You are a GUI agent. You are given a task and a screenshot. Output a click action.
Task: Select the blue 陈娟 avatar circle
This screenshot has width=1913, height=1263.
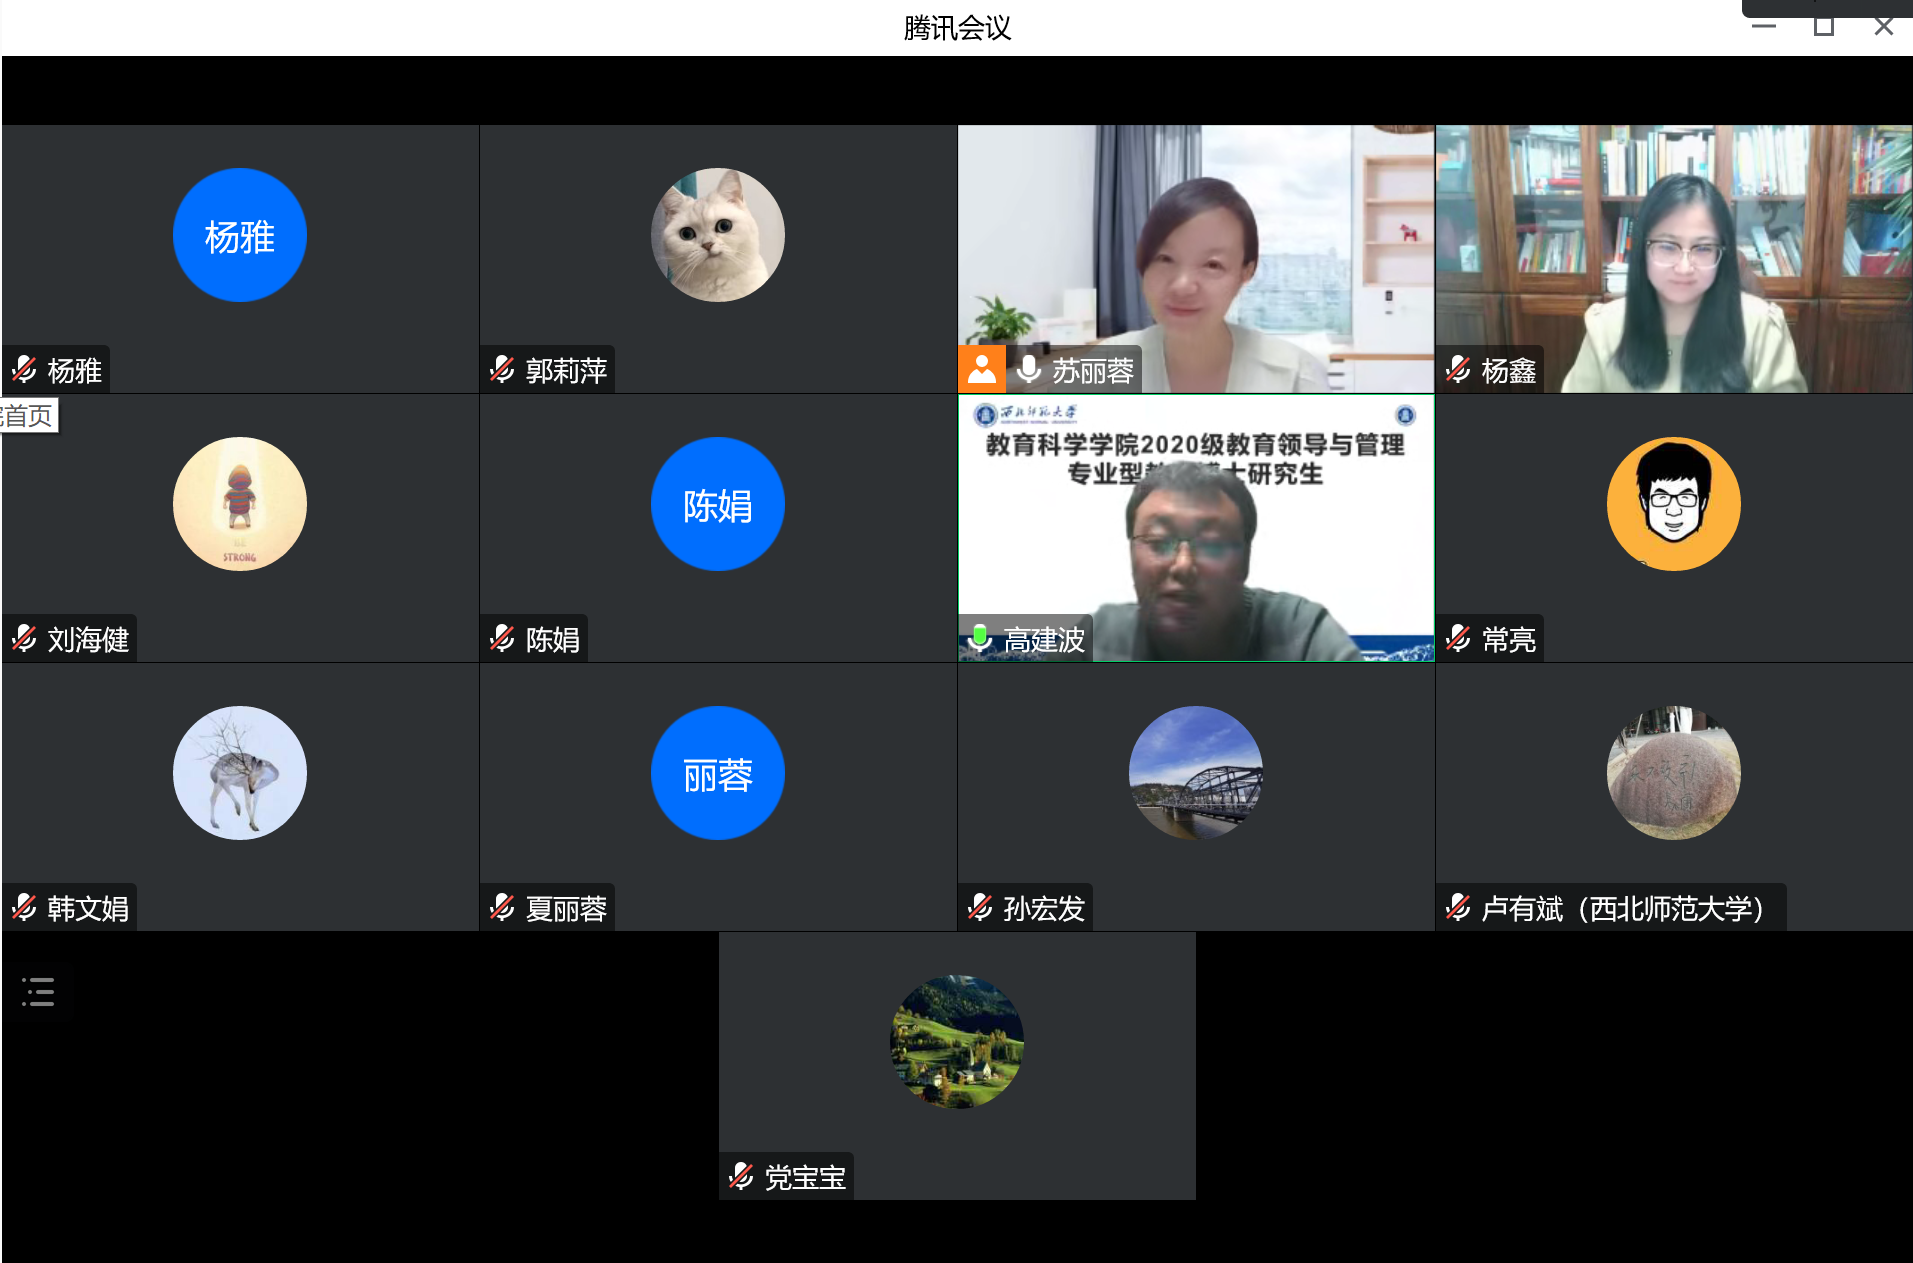(x=717, y=504)
